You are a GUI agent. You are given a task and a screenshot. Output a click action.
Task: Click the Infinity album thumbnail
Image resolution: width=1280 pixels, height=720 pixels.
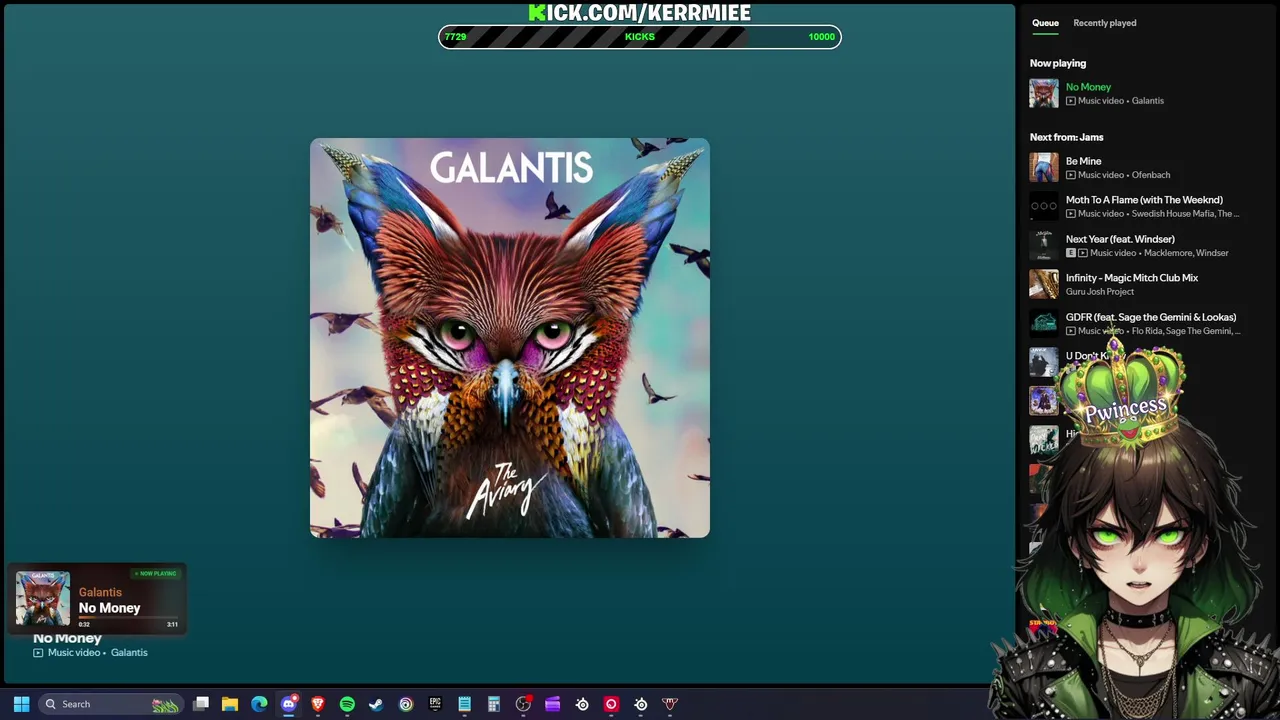point(1044,284)
